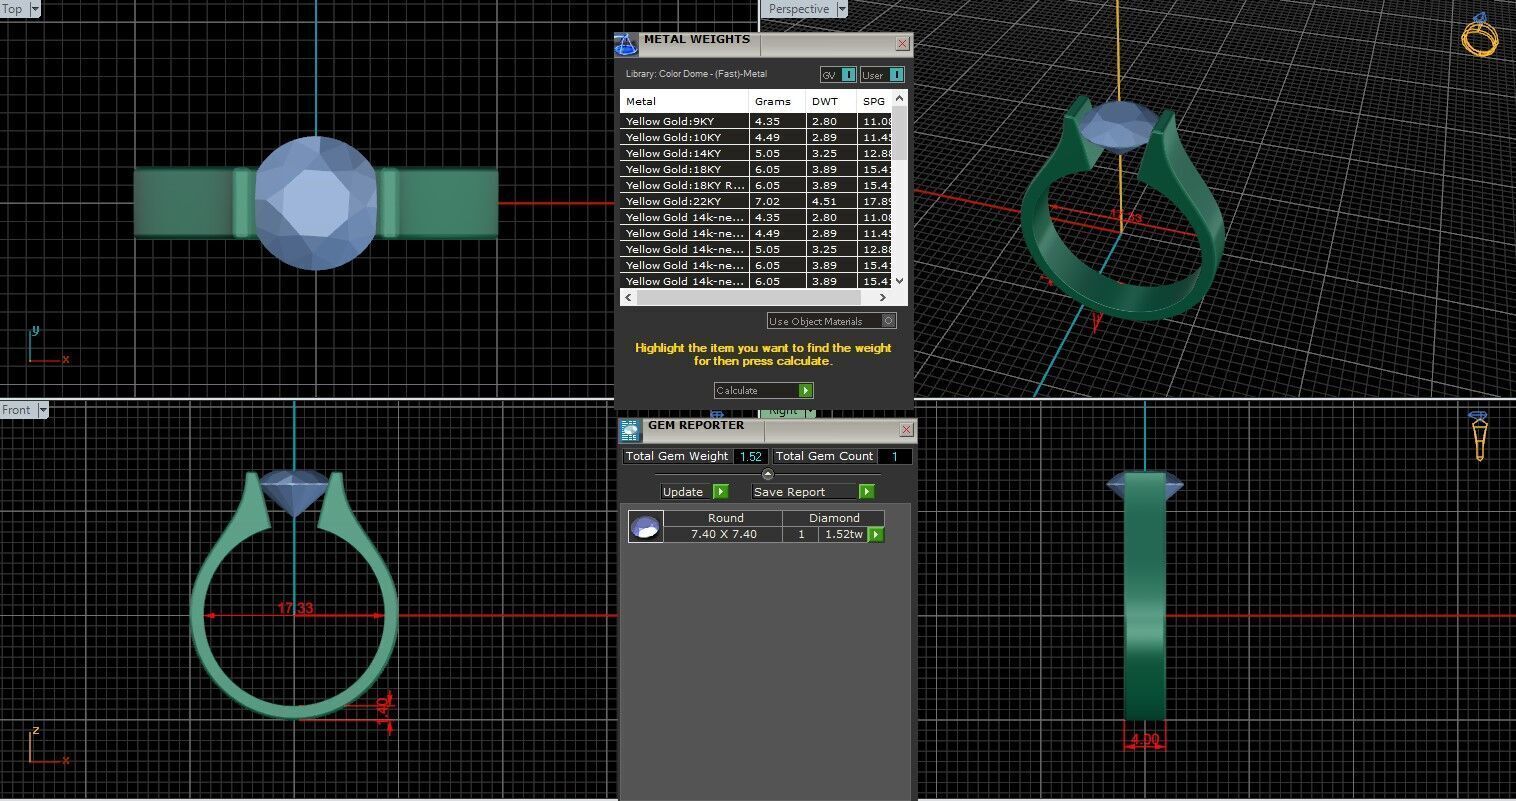Click metal list scroll-down arrow
The height and width of the screenshot is (801, 1516).
click(899, 282)
